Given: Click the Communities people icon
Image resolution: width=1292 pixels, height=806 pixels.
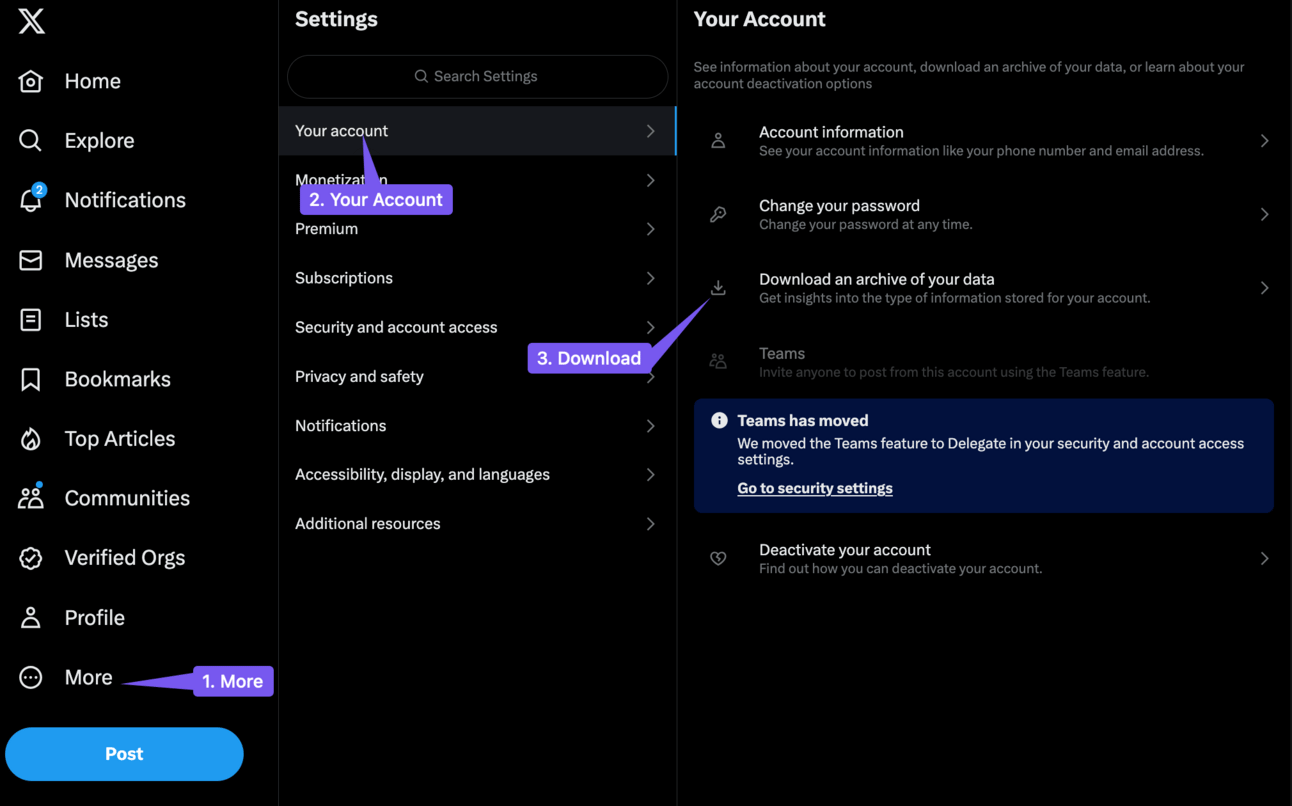Looking at the screenshot, I should [31, 498].
